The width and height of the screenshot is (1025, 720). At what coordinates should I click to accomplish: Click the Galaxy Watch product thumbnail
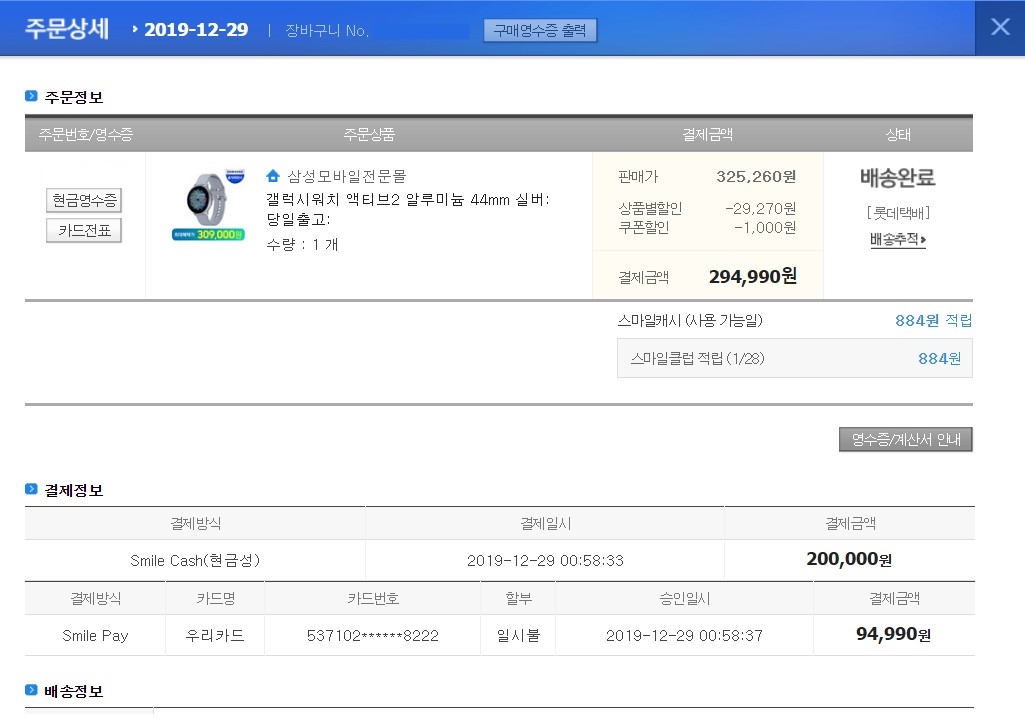[209, 205]
